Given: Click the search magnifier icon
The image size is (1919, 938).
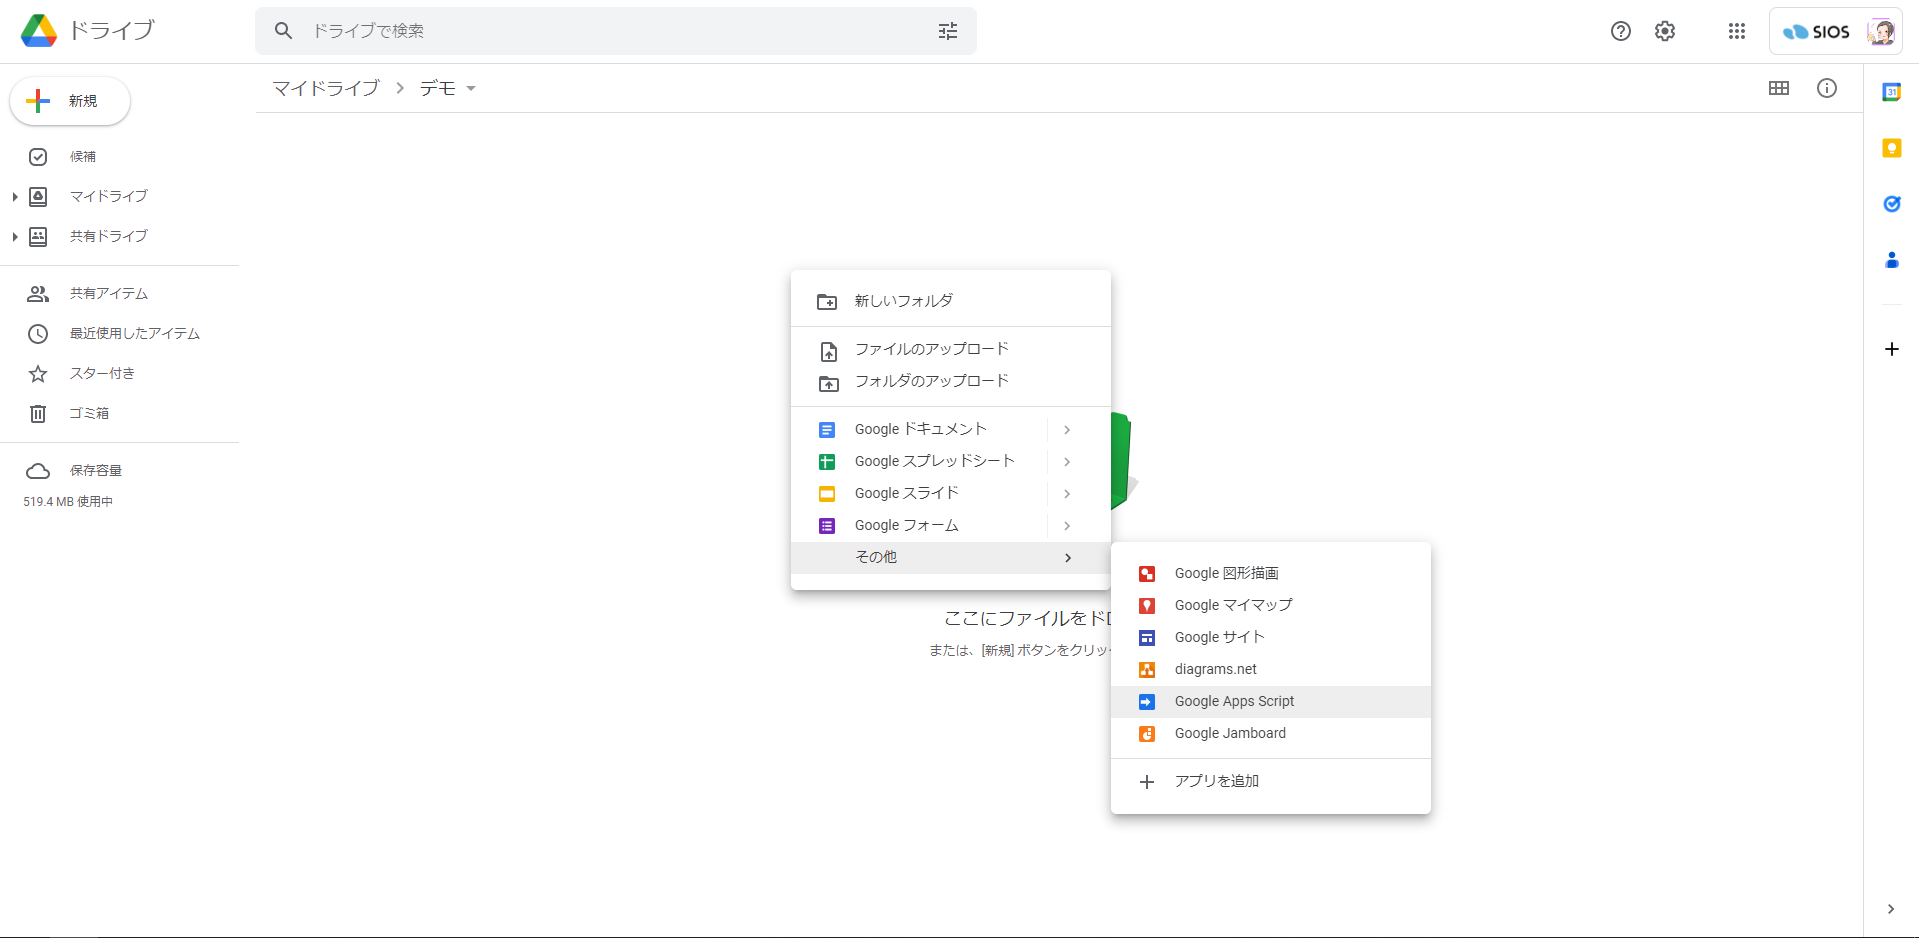Looking at the screenshot, I should [x=284, y=31].
